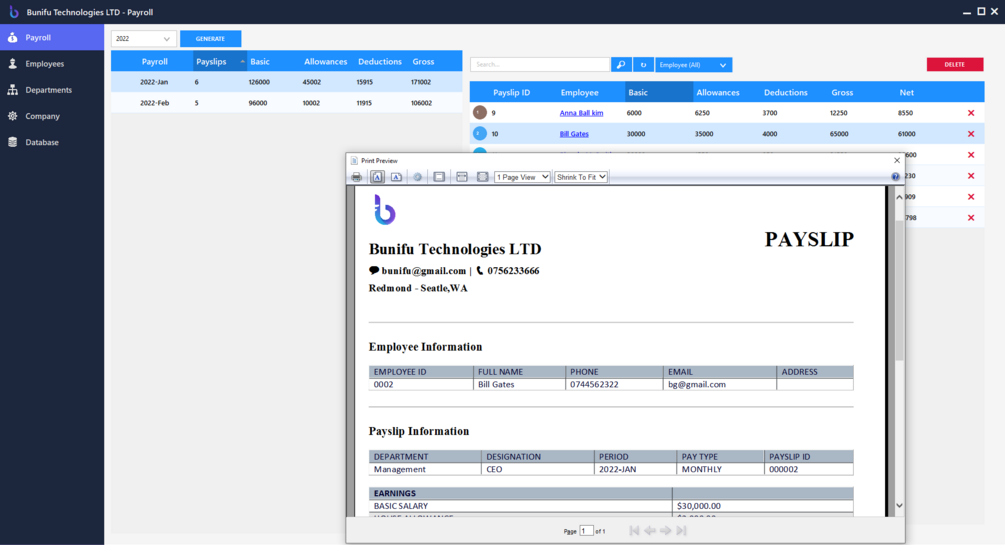The image size is (1005, 545).
Task: Click toolbar icon left of 1 Page View
Action: pyautogui.click(x=483, y=177)
